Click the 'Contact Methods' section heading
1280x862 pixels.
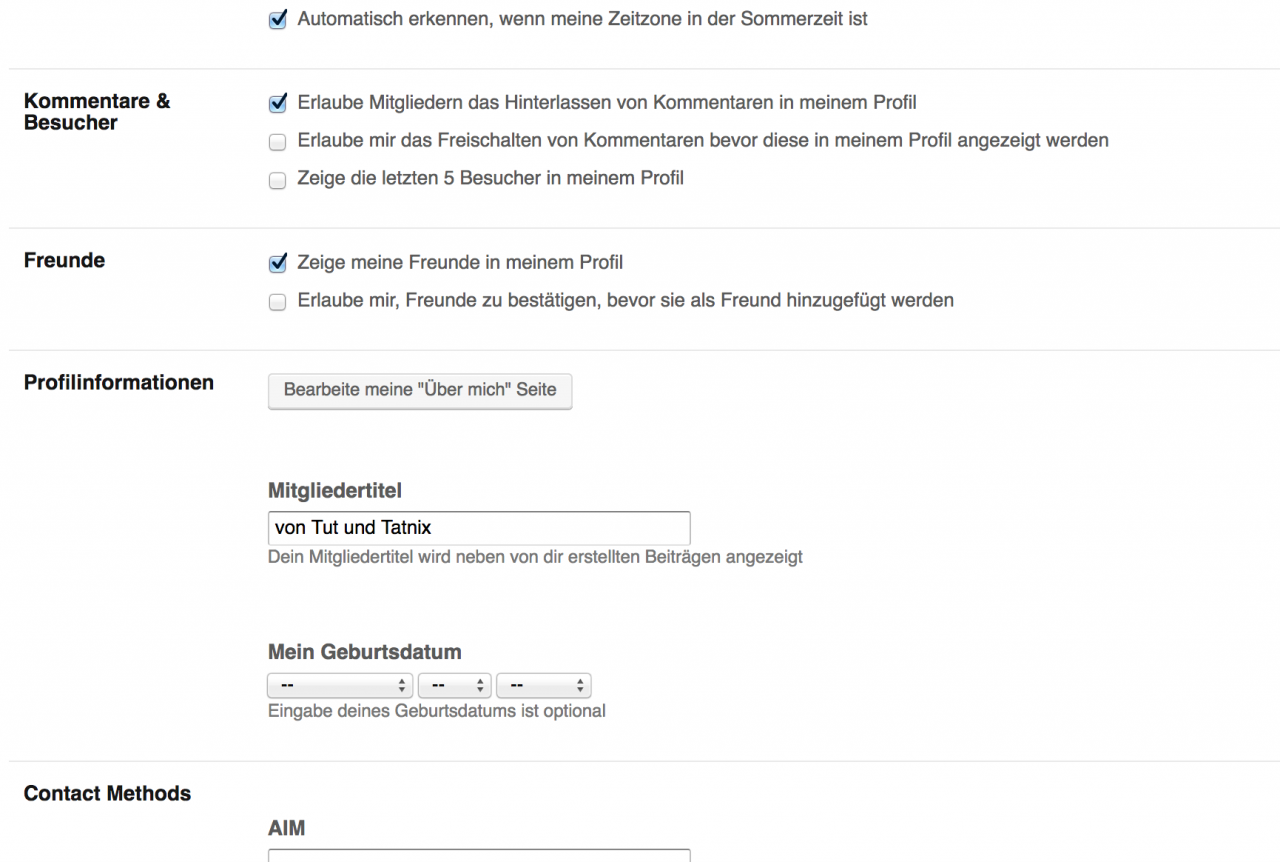pyautogui.click(x=107, y=794)
